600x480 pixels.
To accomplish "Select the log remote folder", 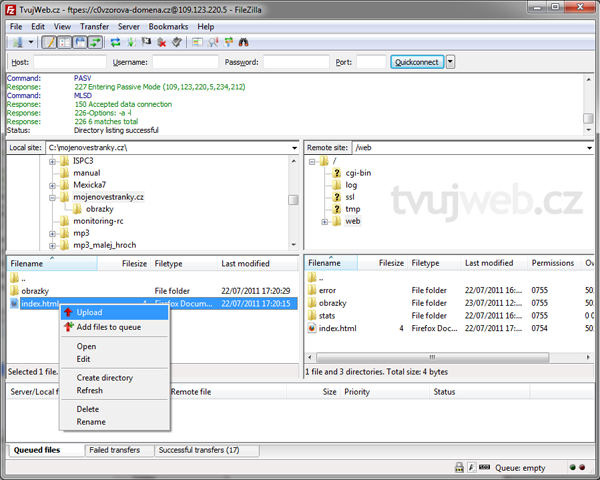I will click(351, 185).
